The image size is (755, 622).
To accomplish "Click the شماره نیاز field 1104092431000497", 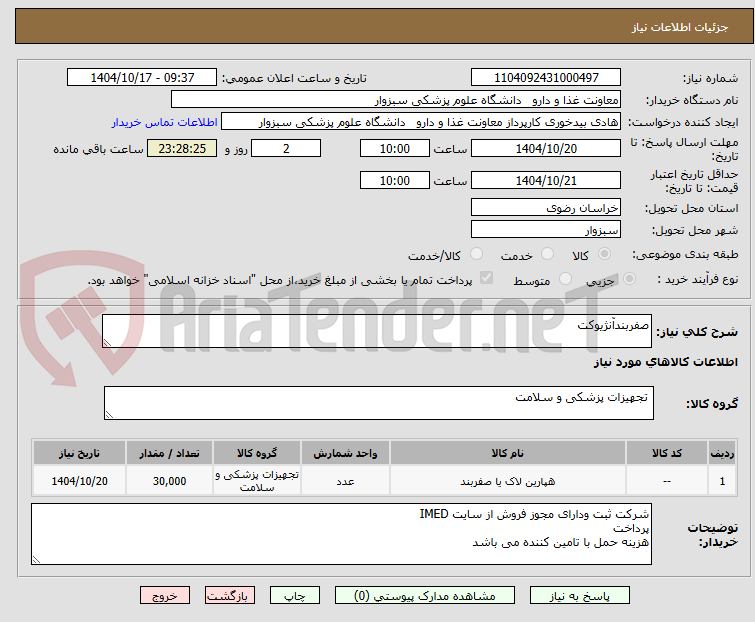I will (546, 77).
